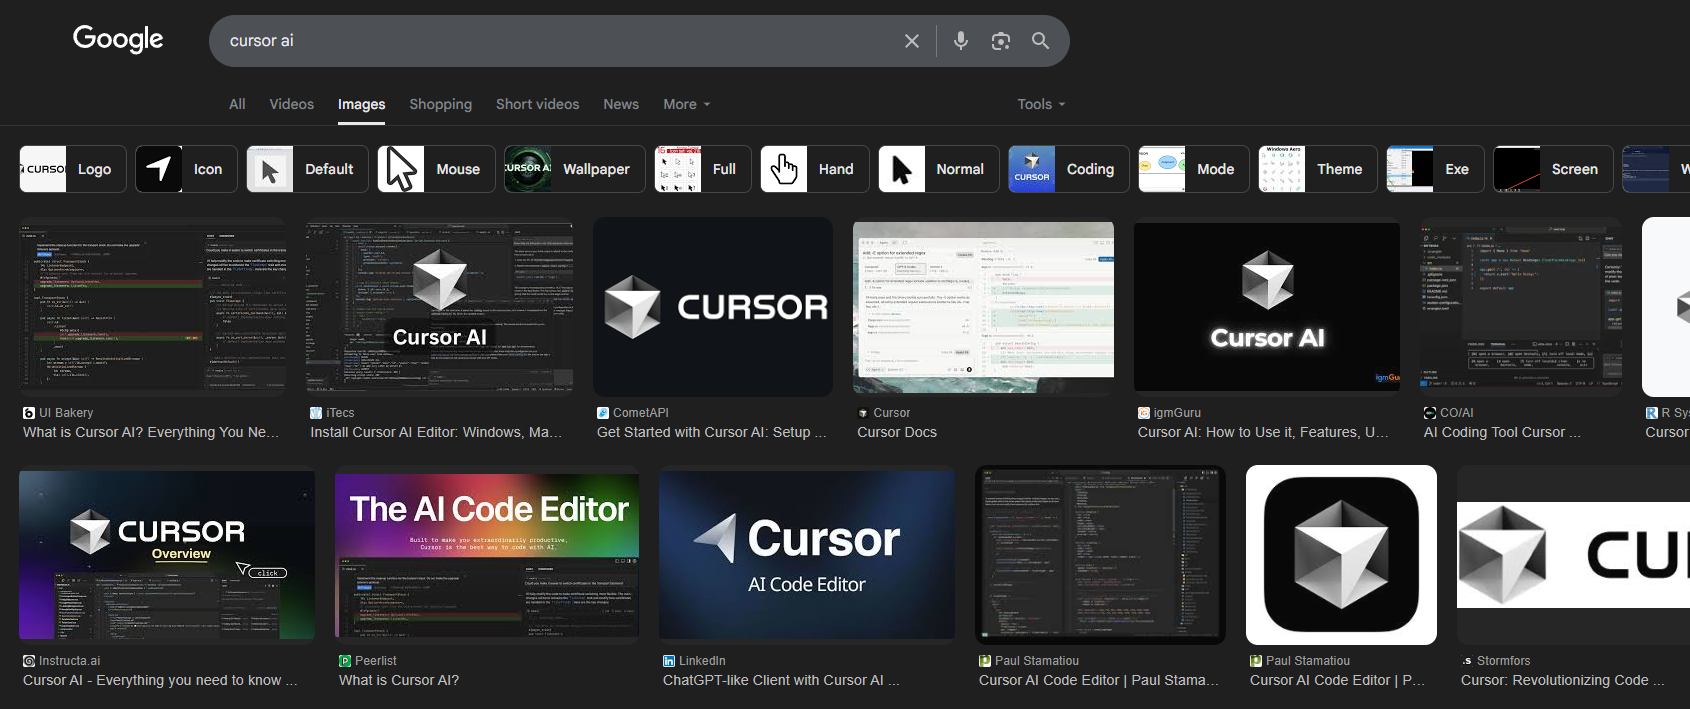Screen dimensions: 1690x709
Task: Open 'The AI Code Editor' Peerlist thumbnail
Action: point(487,555)
